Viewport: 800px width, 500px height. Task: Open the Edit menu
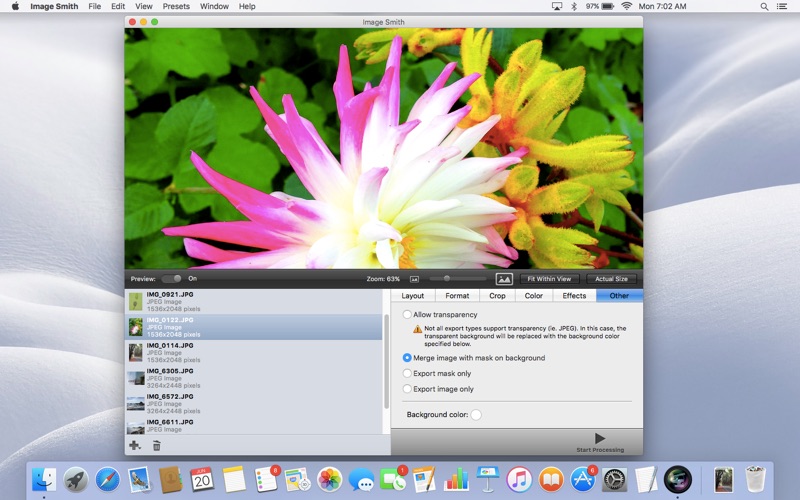[x=118, y=6]
